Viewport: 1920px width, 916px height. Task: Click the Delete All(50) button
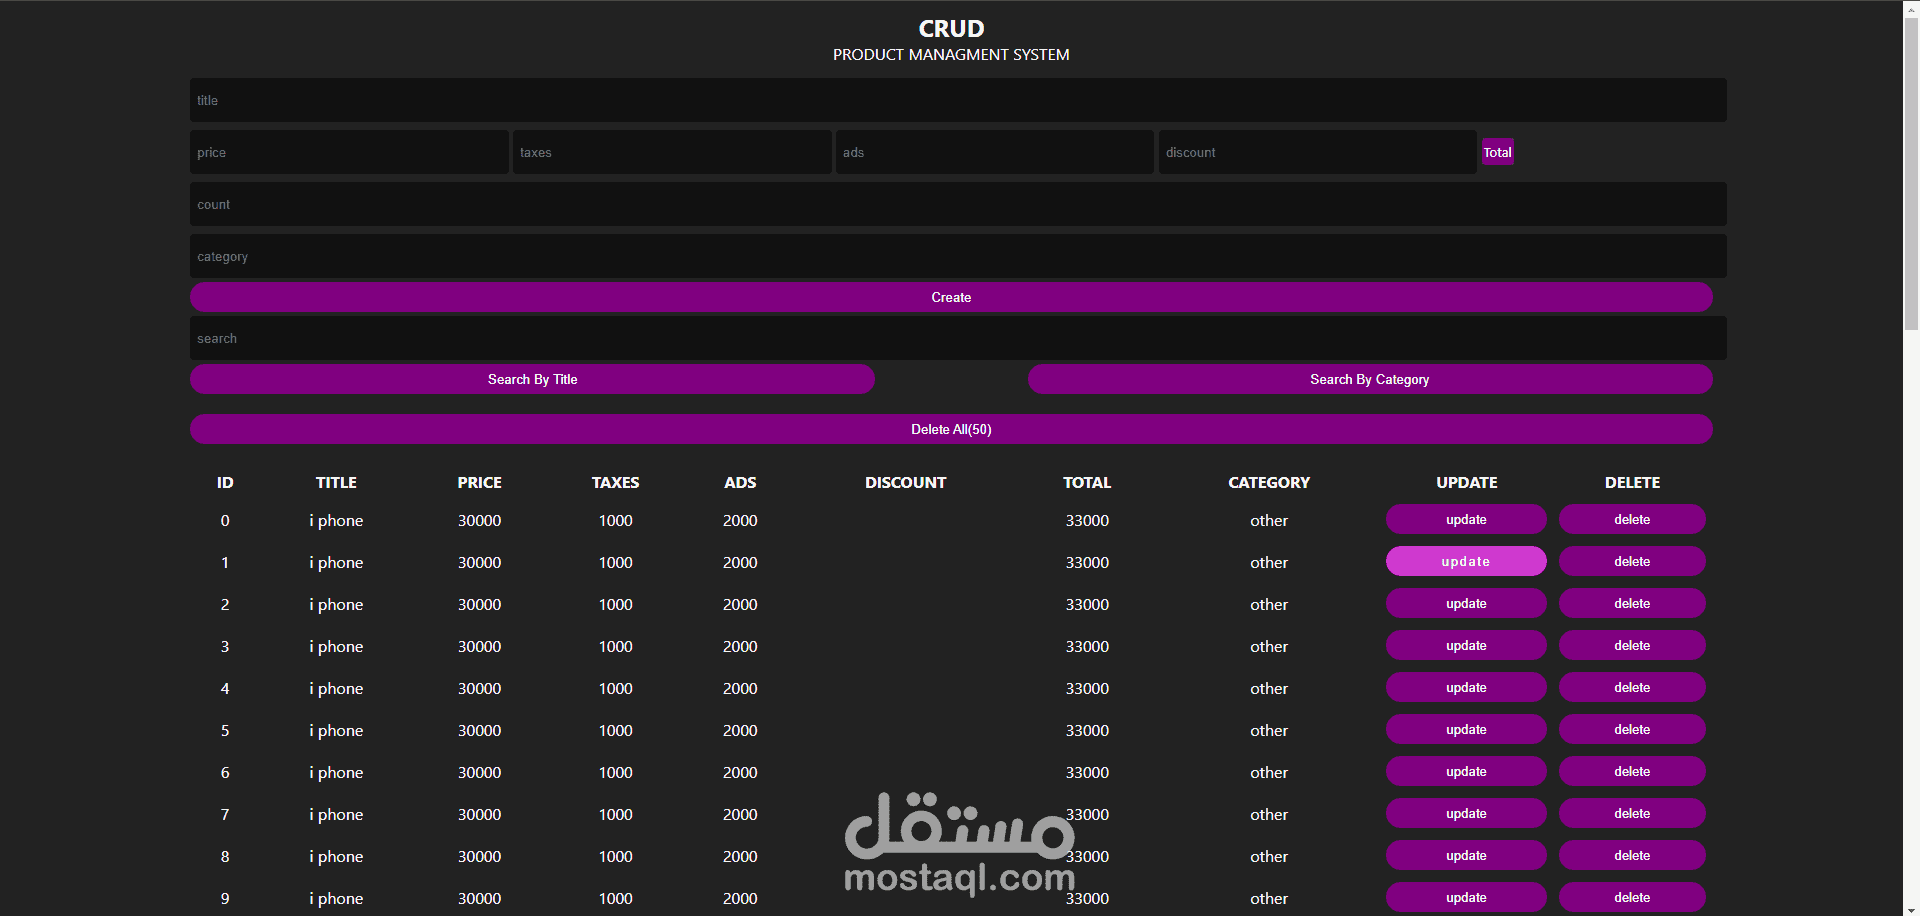click(950, 429)
